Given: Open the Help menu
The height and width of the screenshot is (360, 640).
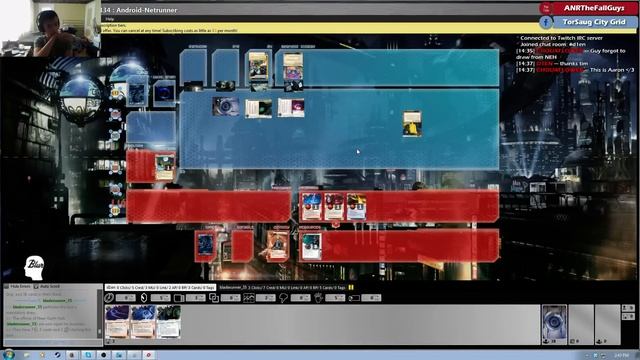Looking at the screenshot, I should [109, 19].
